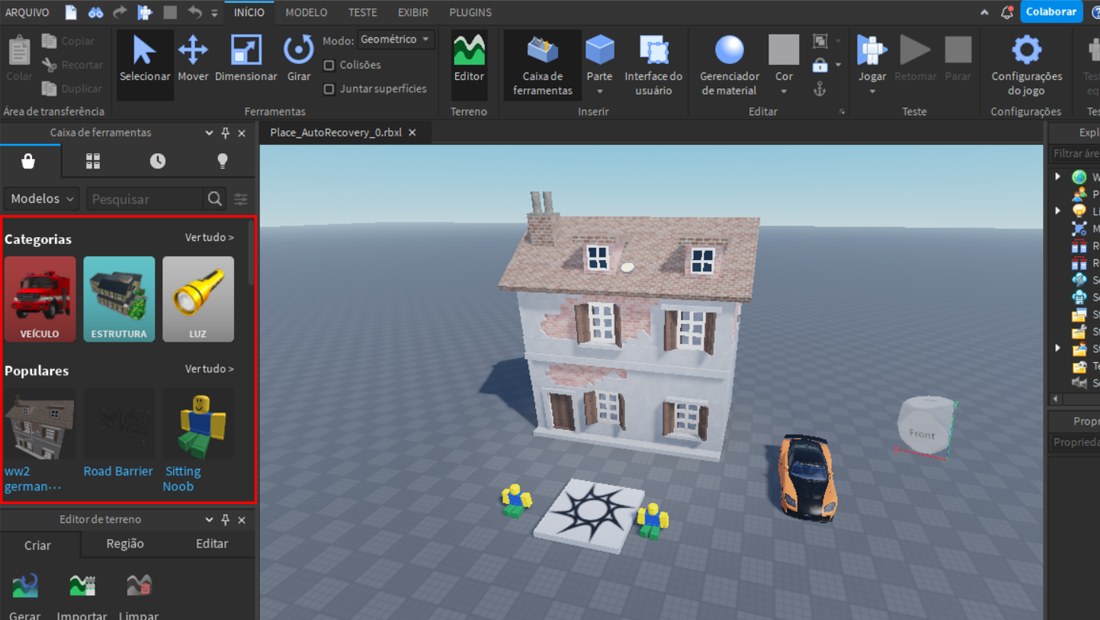Toggle the anchor tool icon
Screen dimensions: 1100x620
(x=819, y=89)
